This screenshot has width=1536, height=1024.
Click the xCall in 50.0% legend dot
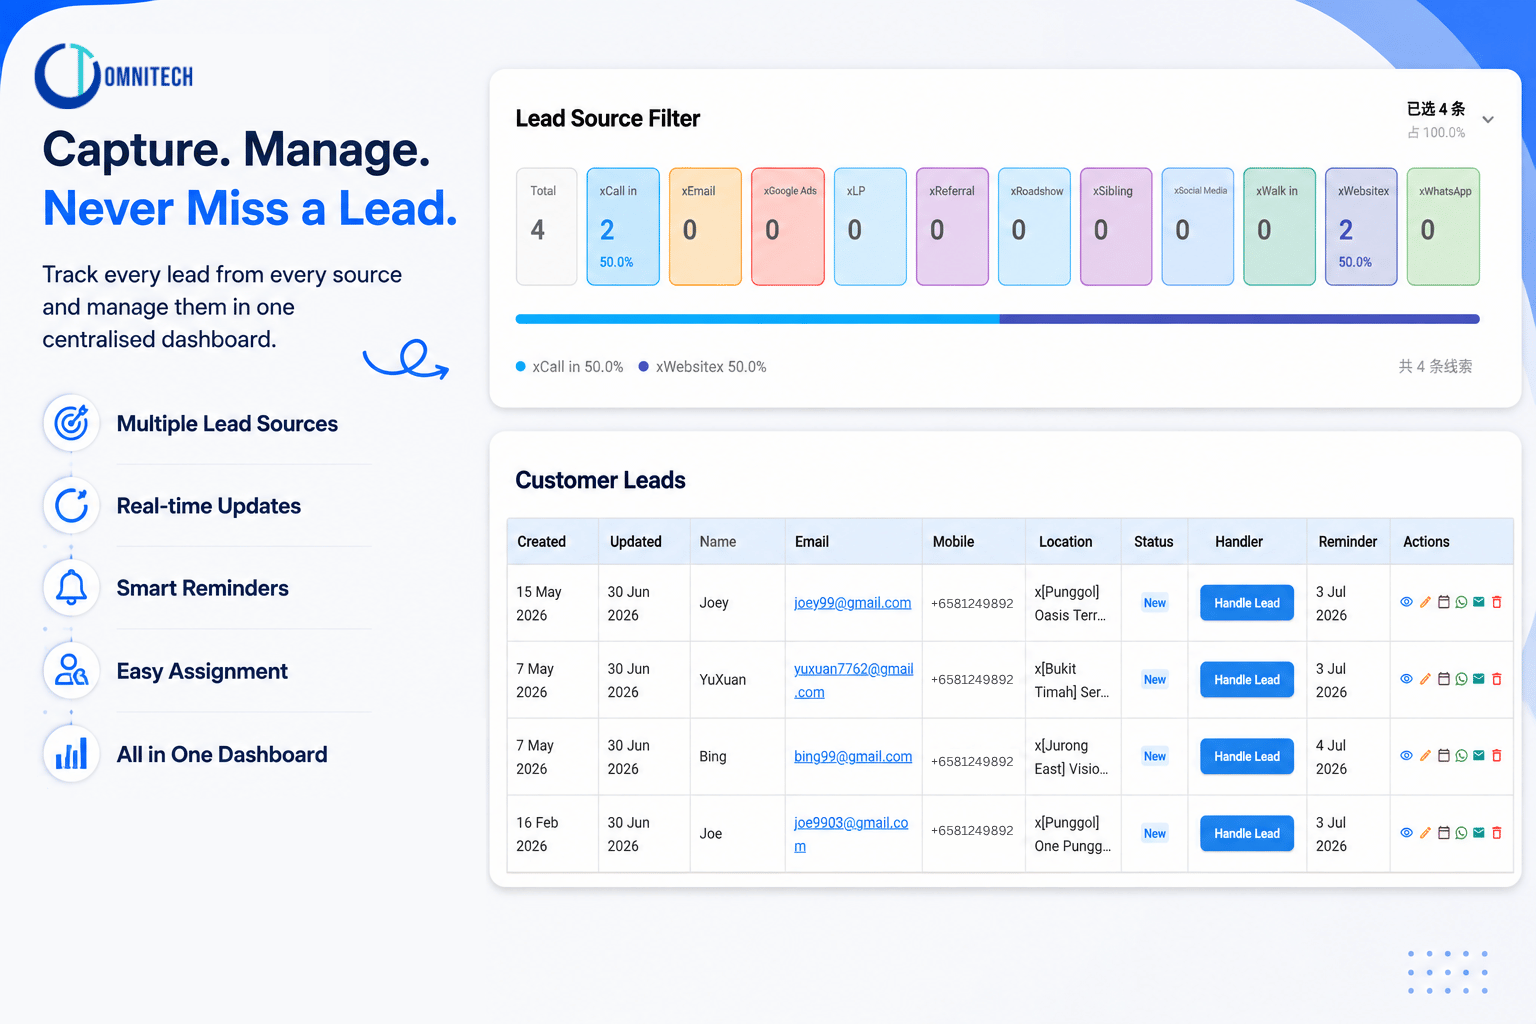pos(521,367)
